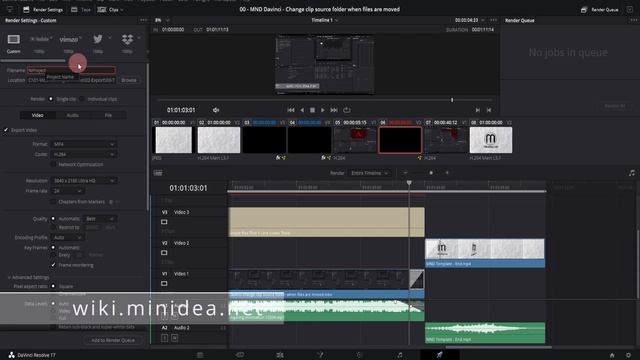640x360 pixels.
Task: Click the Mark Out button in viewer
Action: [x=489, y=110]
